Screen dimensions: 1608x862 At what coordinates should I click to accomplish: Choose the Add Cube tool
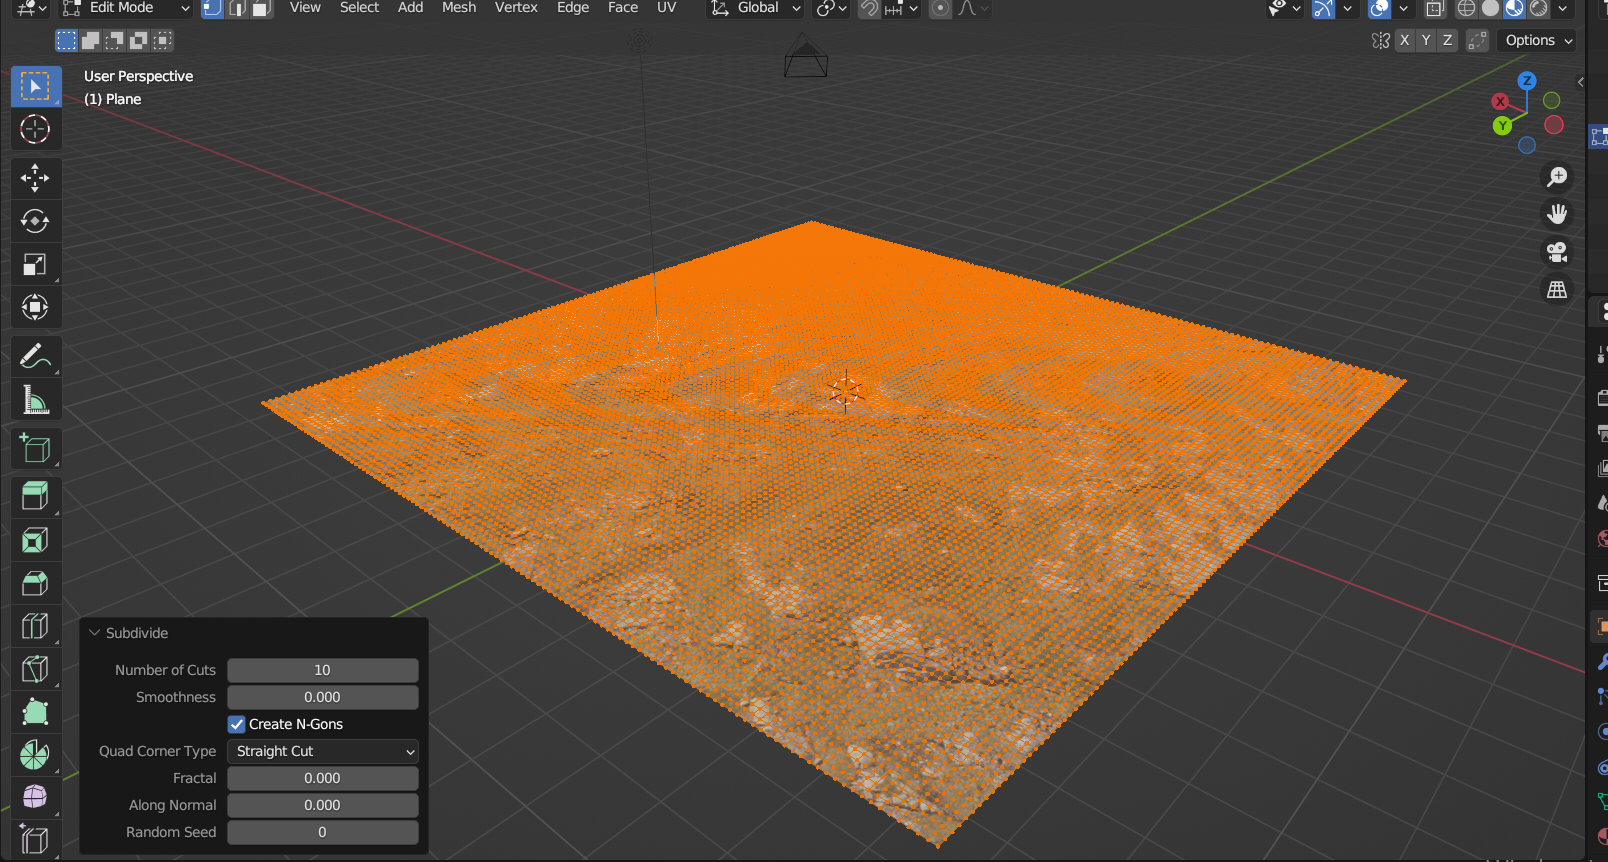[36, 448]
